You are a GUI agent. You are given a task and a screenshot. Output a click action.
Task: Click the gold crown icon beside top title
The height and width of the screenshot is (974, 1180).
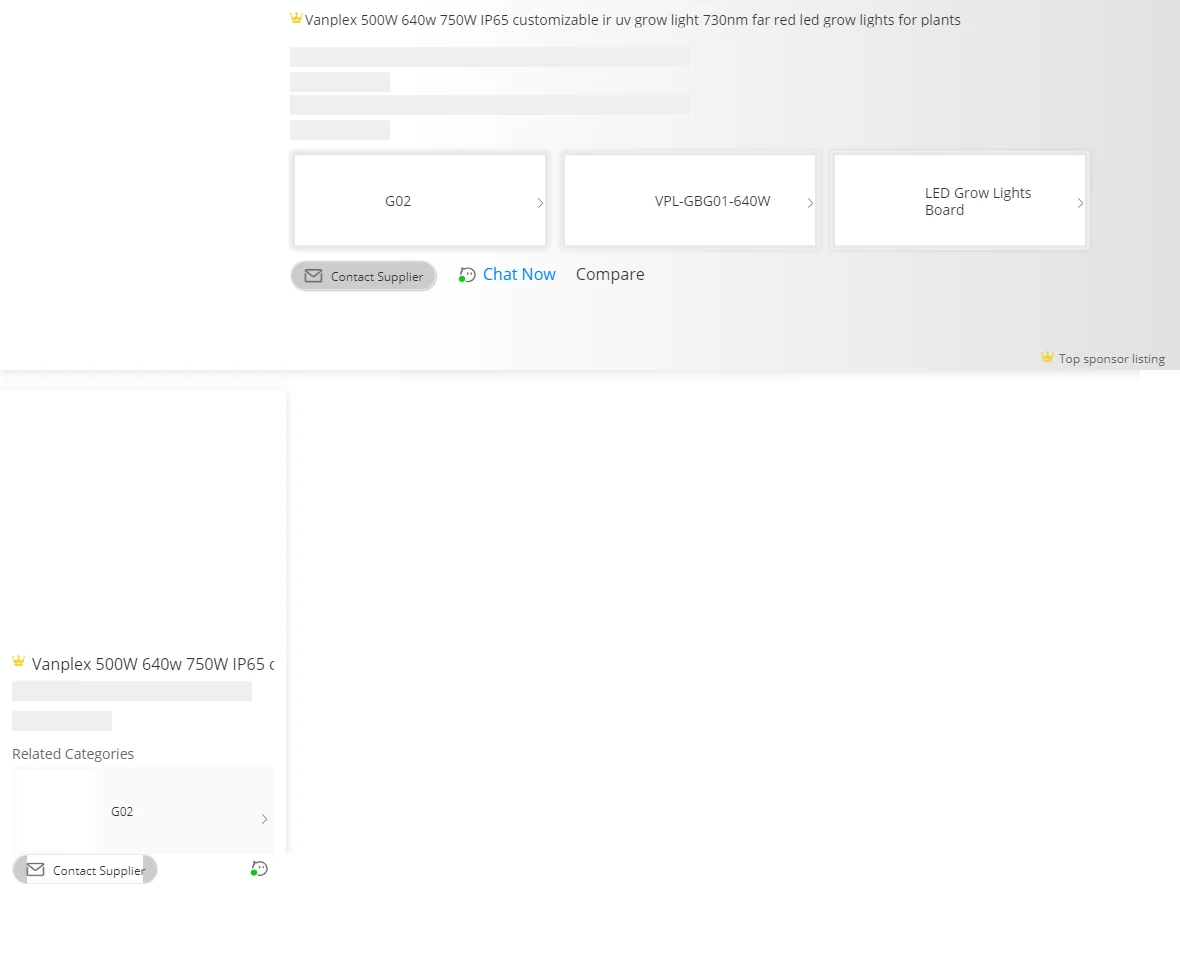[x=297, y=18]
